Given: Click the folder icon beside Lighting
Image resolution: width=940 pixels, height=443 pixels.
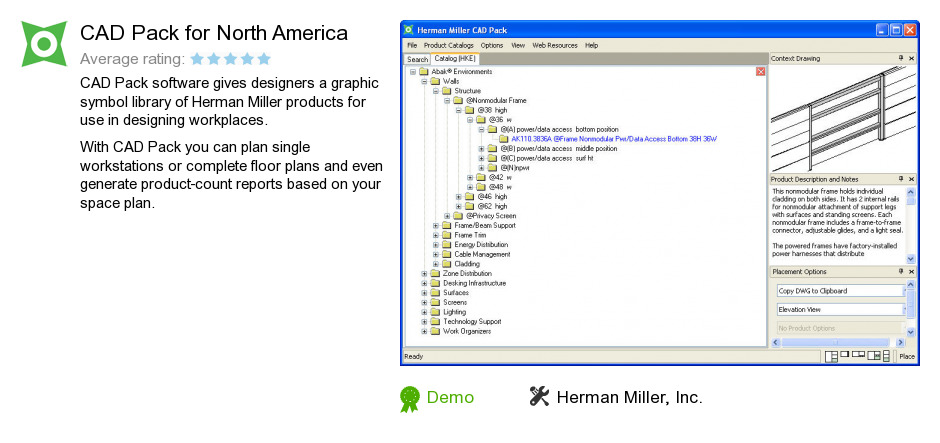Looking at the screenshot, I should coord(435,312).
